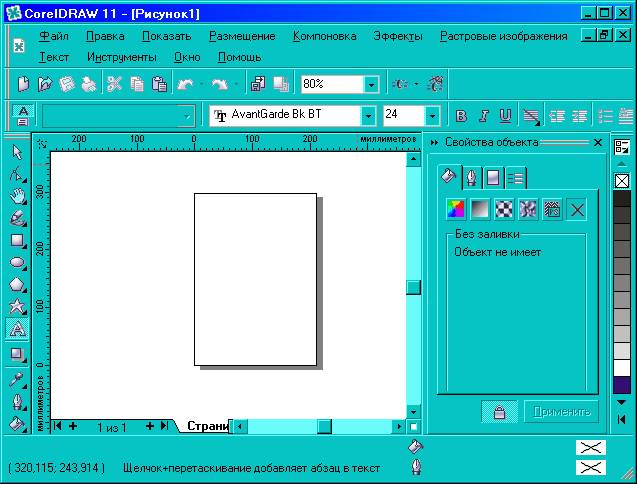Click the Export icon
Image resolution: width=637 pixels, height=484 pixels.
(281, 84)
